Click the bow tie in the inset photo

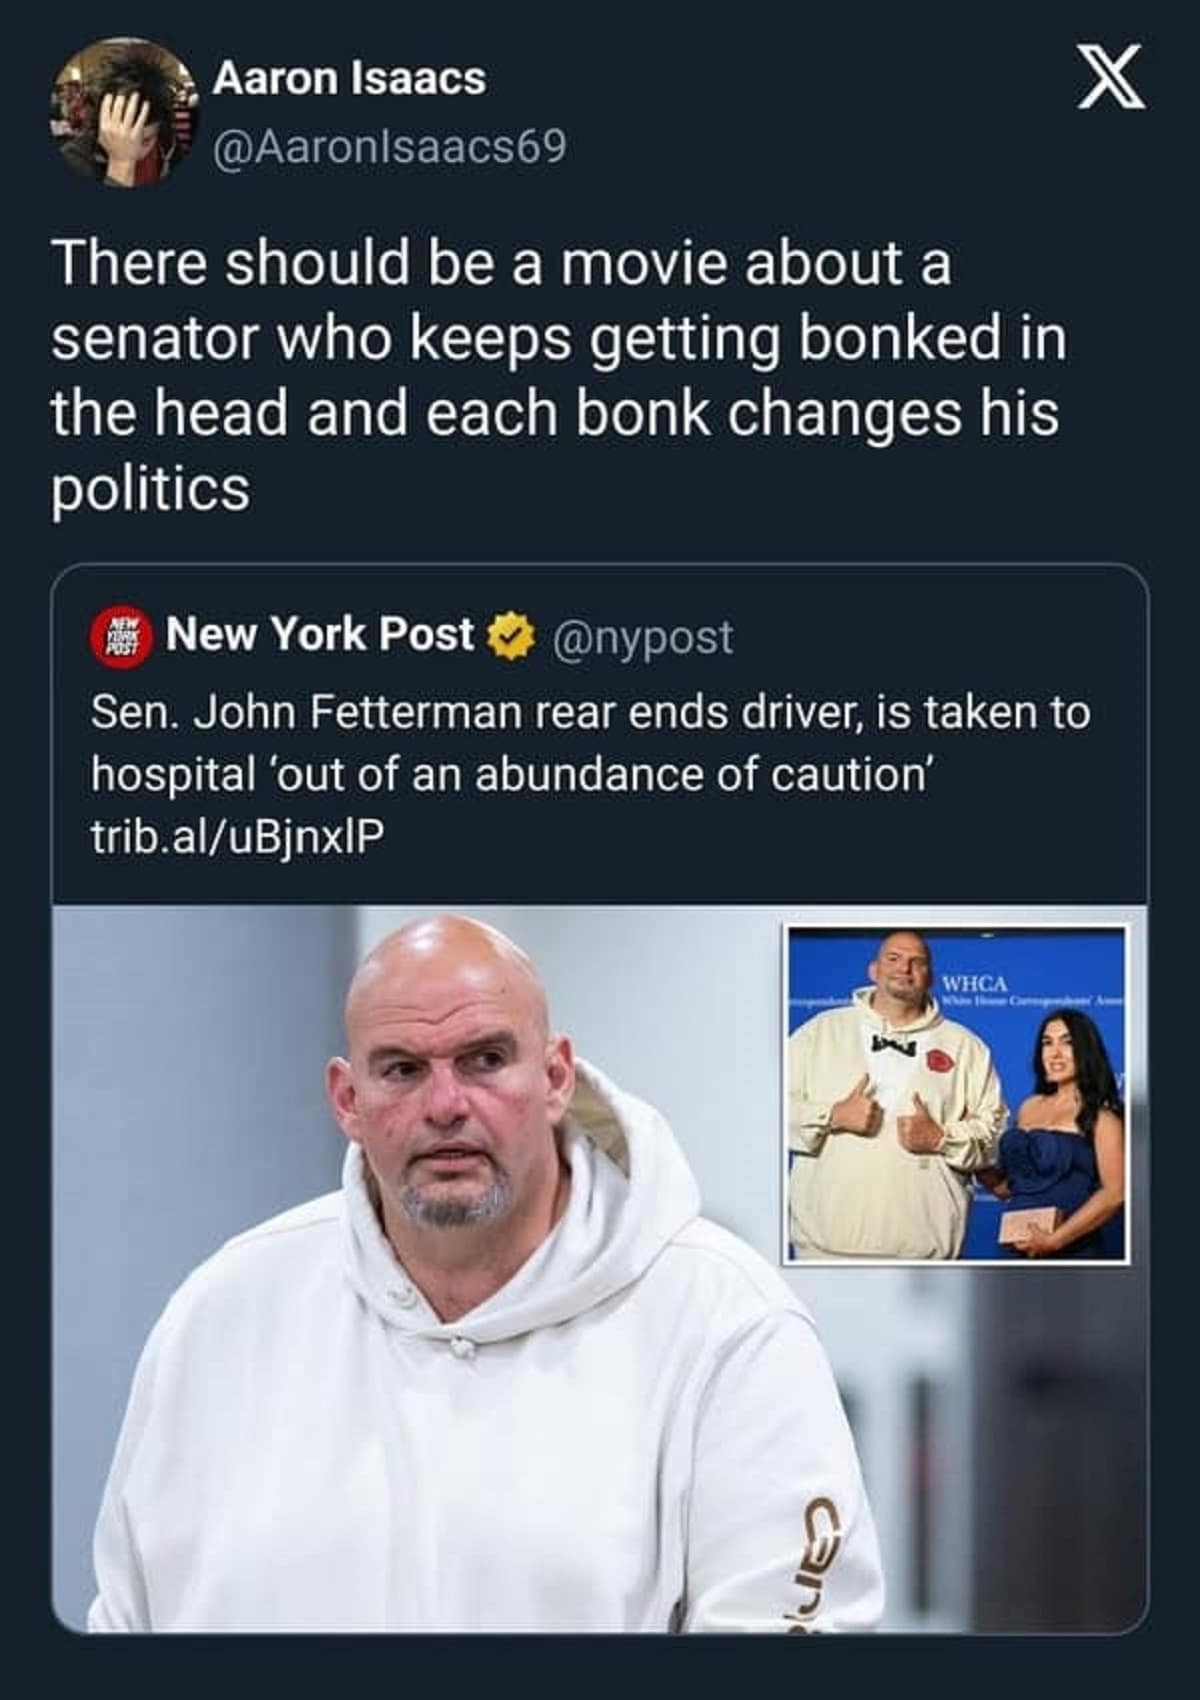click(895, 1045)
